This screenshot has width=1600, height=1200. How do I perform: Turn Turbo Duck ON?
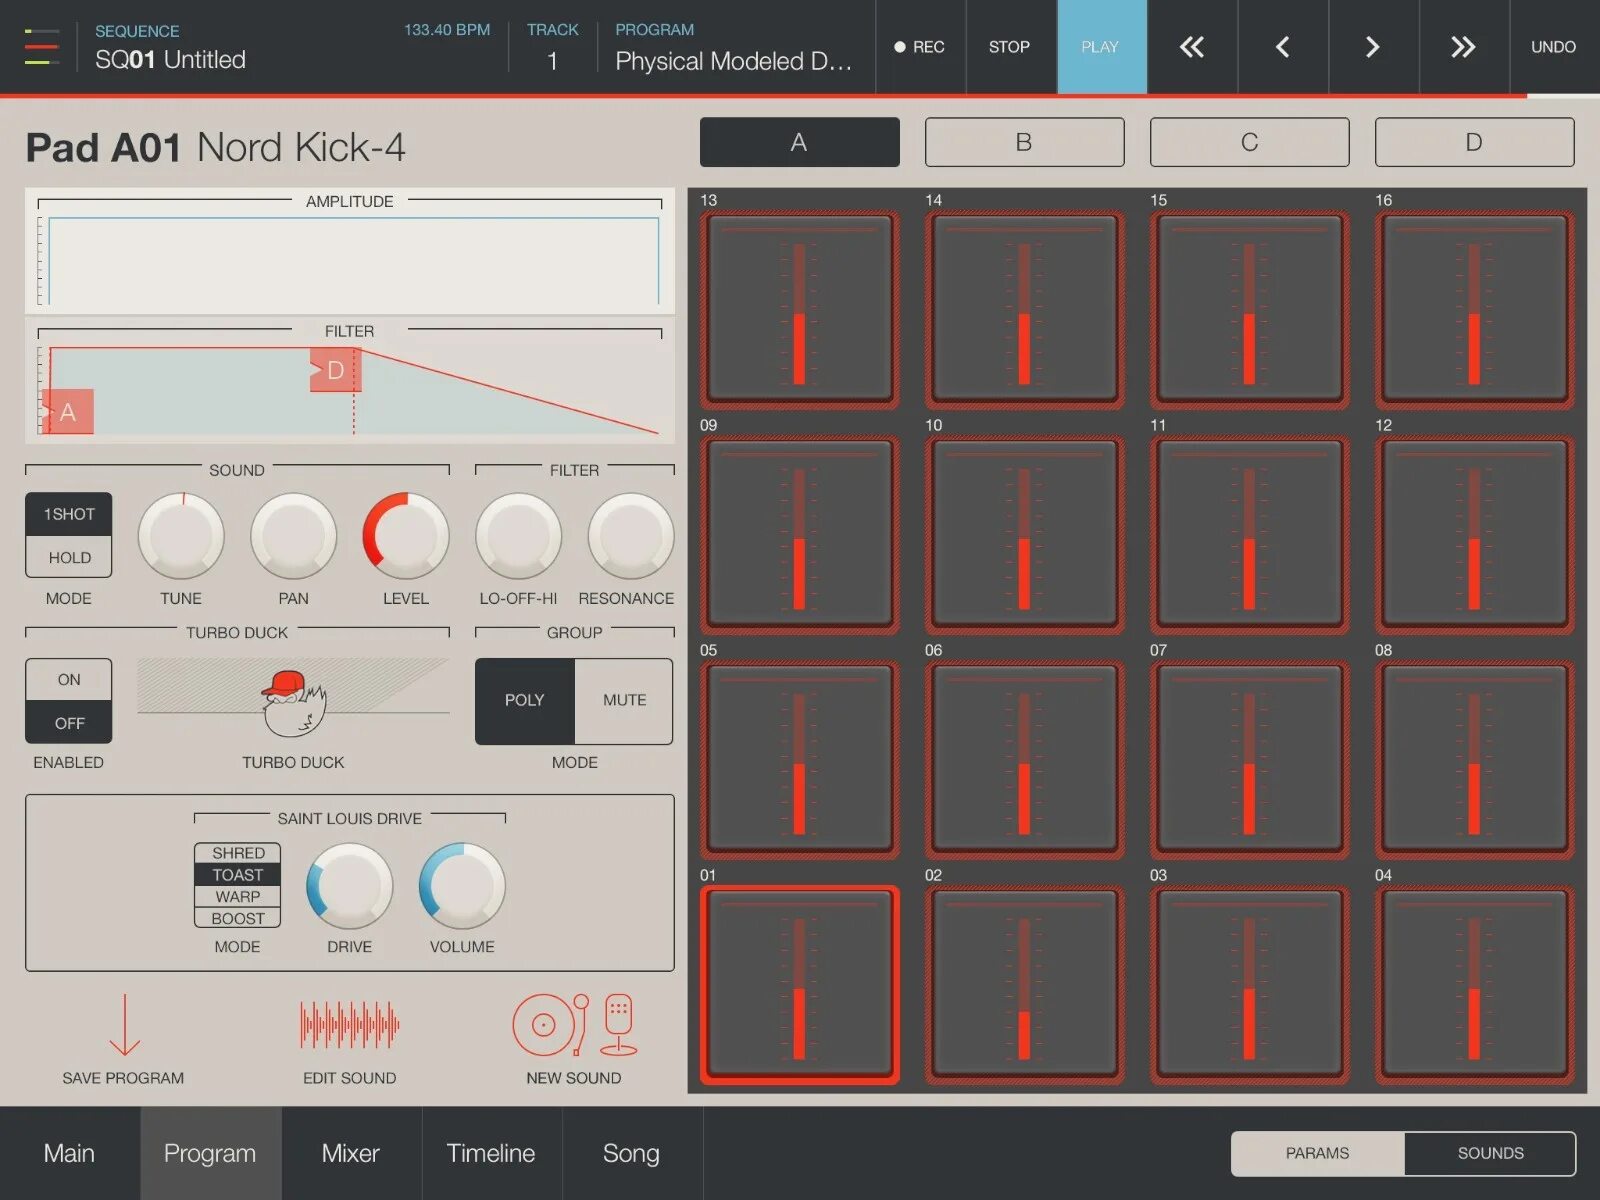click(x=69, y=680)
